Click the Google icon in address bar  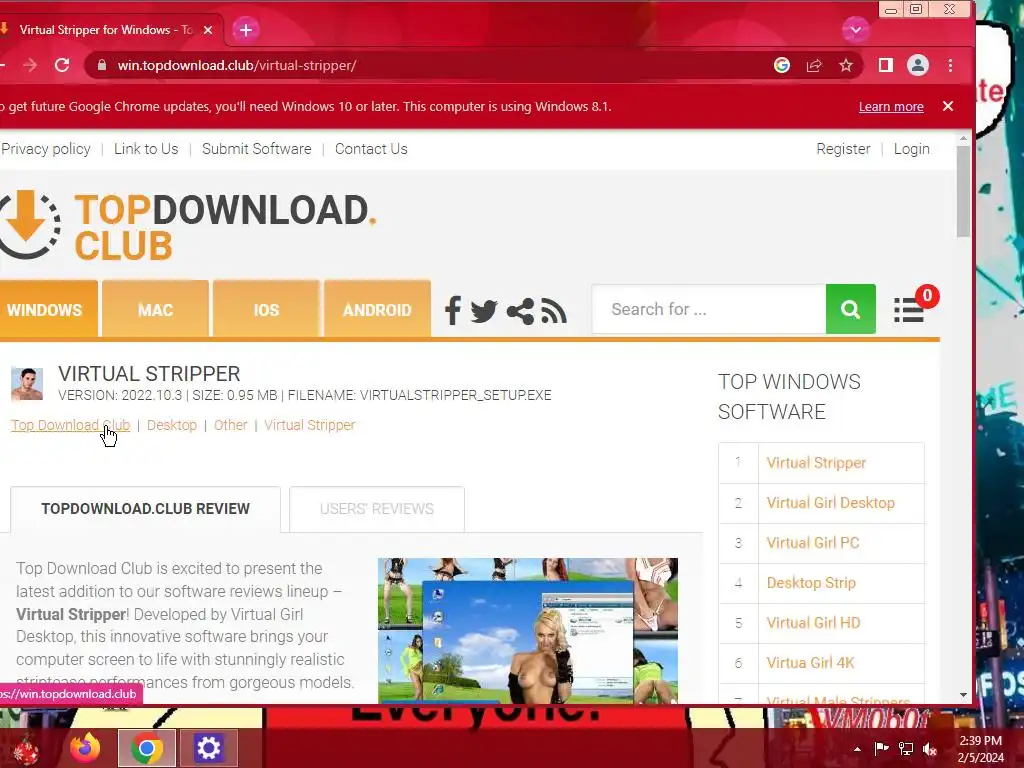pos(782,65)
